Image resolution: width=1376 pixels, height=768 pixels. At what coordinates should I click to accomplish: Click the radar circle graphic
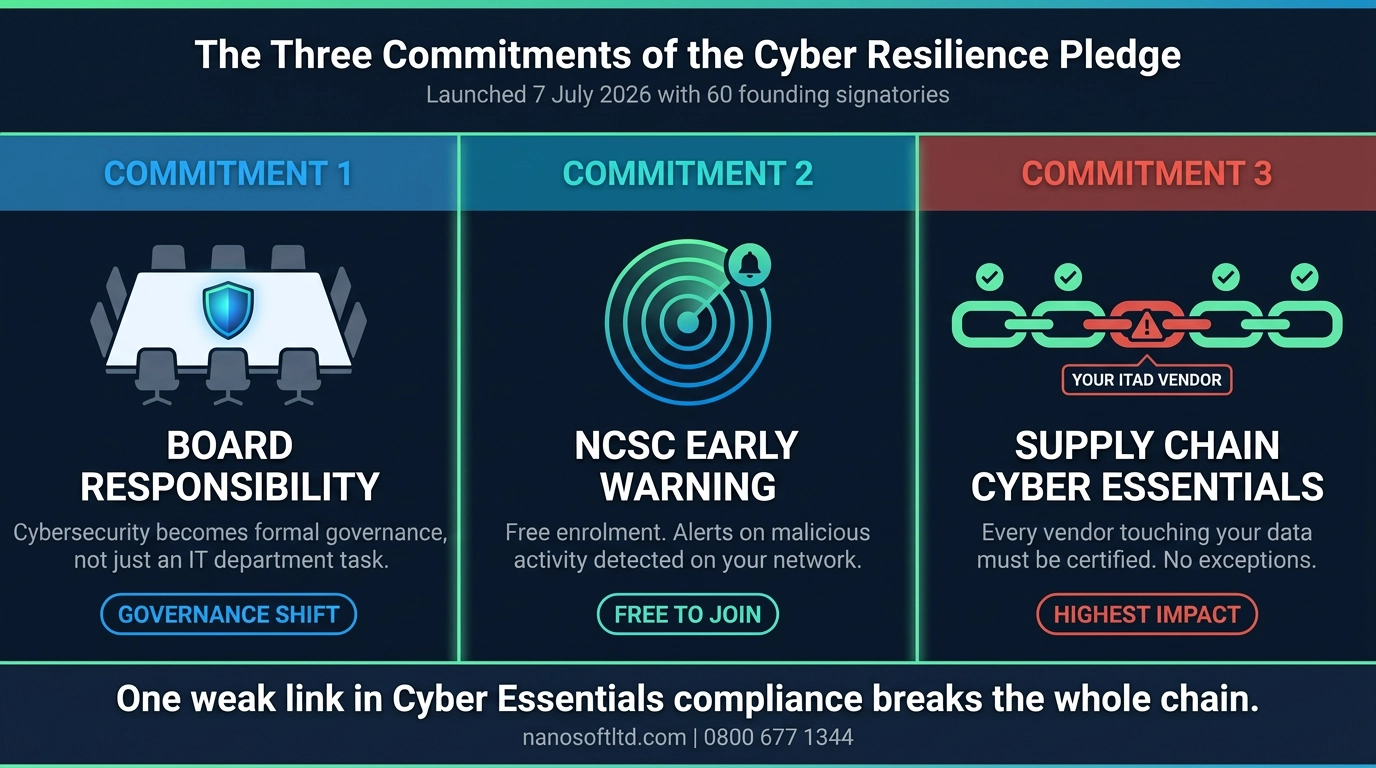(x=688, y=321)
